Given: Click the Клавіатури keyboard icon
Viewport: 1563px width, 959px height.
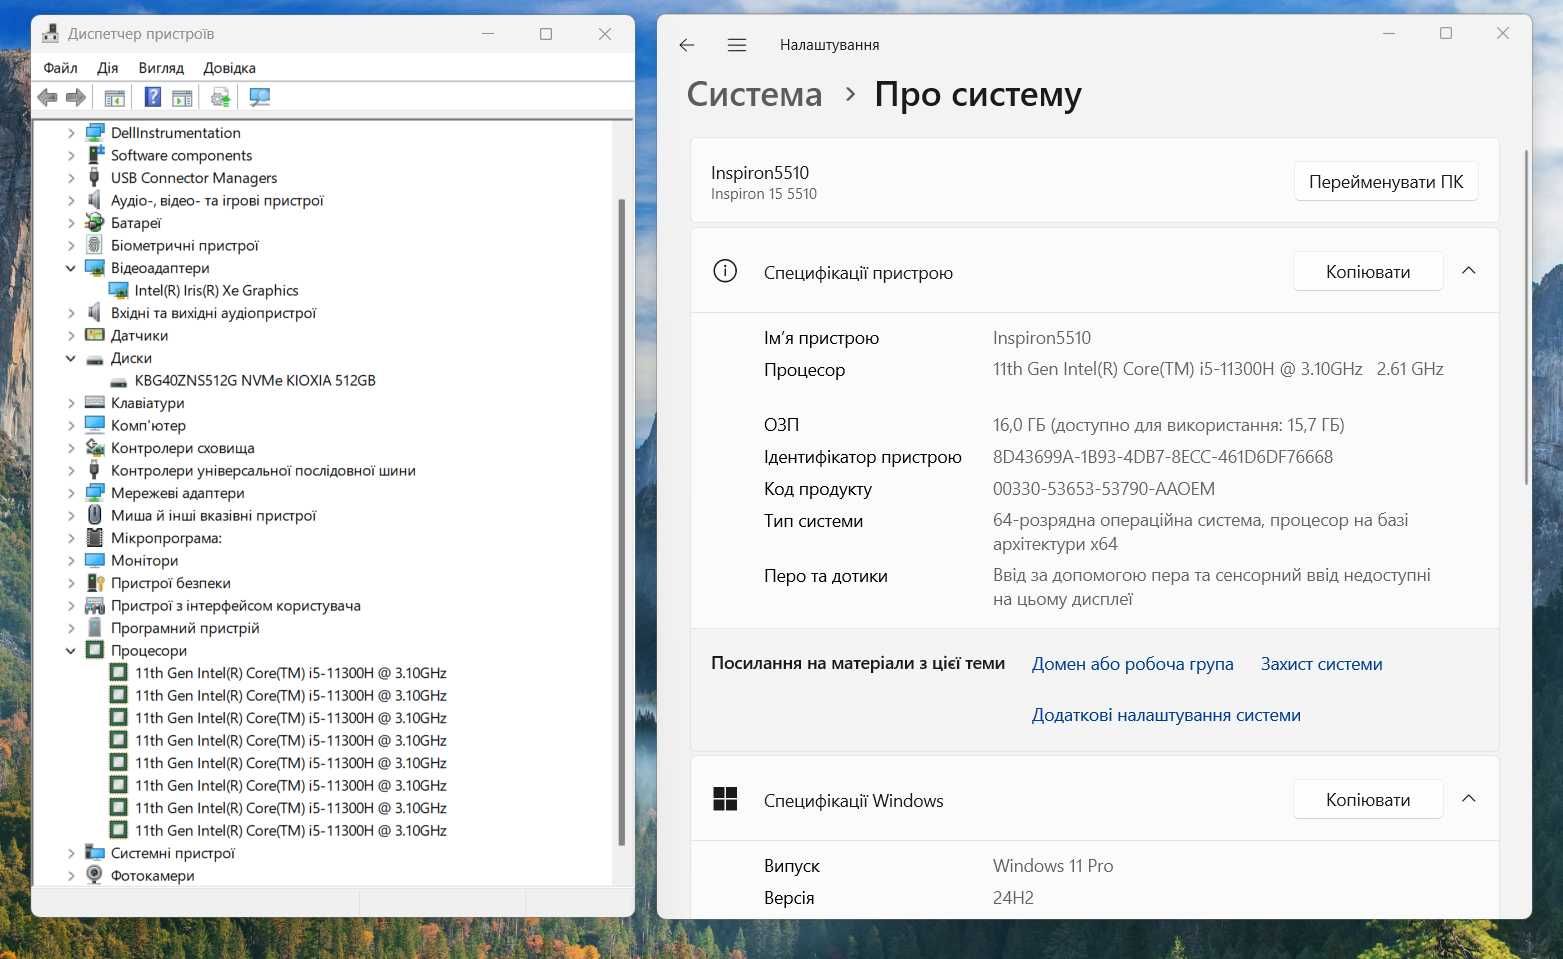Looking at the screenshot, I should [x=95, y=402].
